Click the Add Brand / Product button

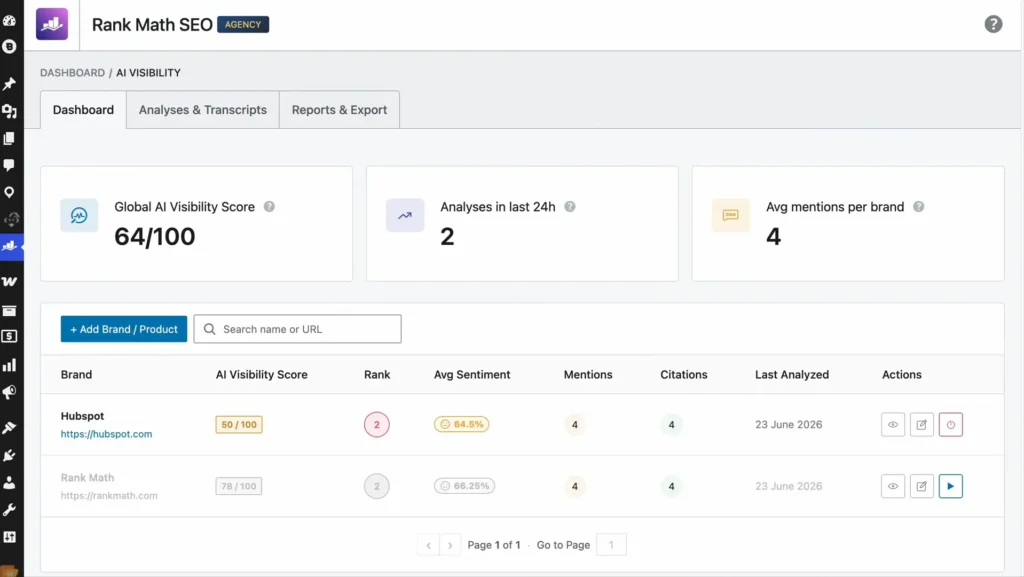tap(123, 329)
